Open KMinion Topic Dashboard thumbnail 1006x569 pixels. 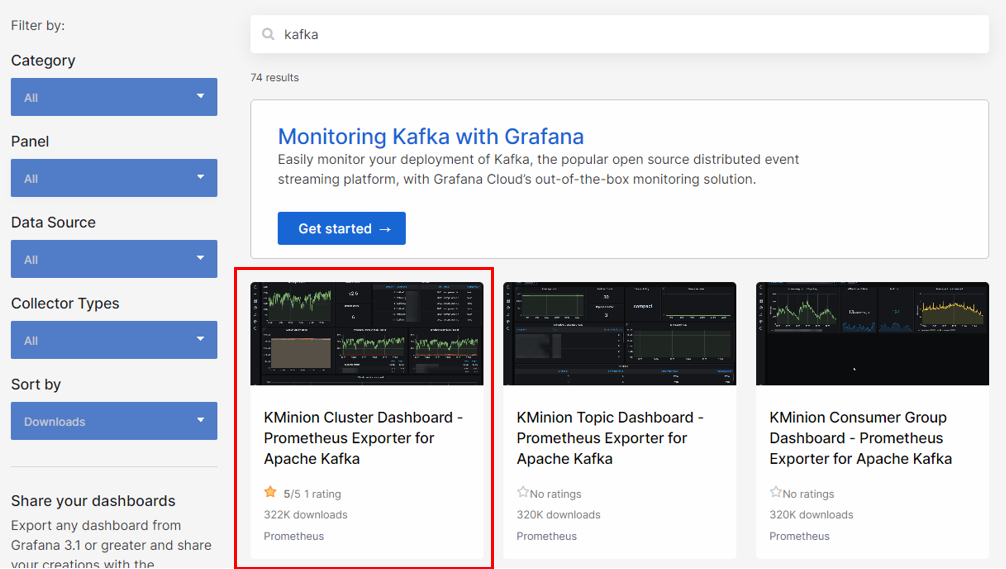619,334
